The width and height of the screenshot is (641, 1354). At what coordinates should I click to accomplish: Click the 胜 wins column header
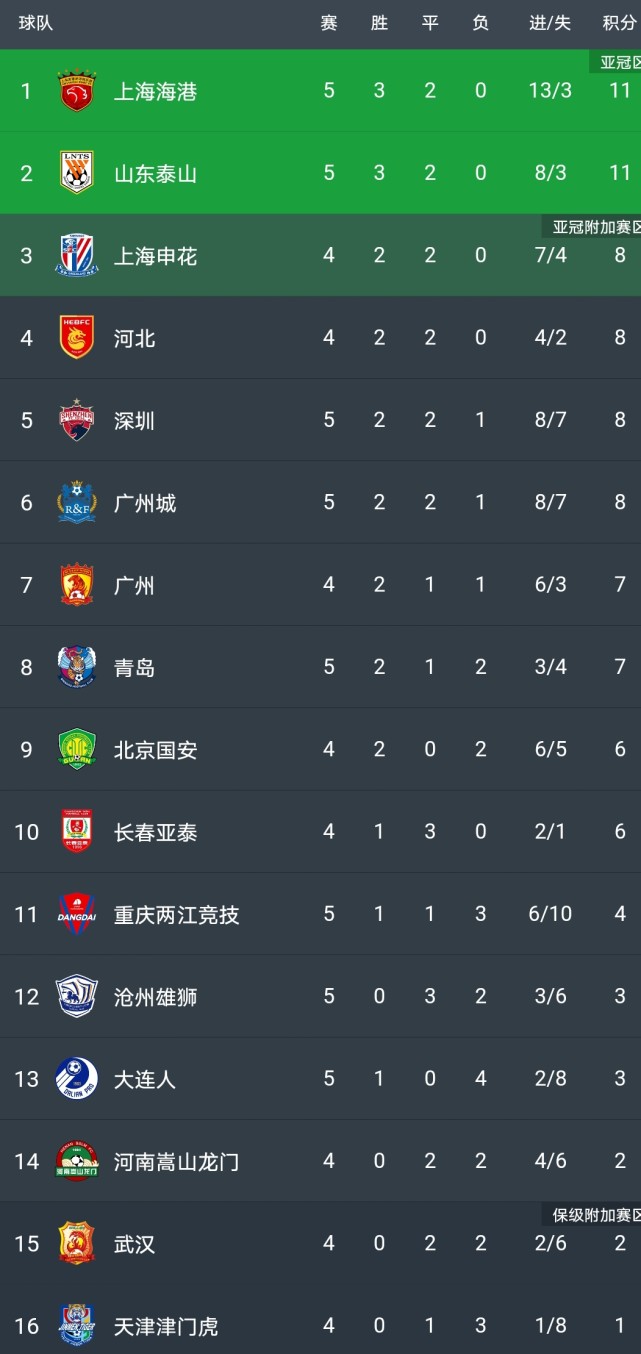[379, 23]
